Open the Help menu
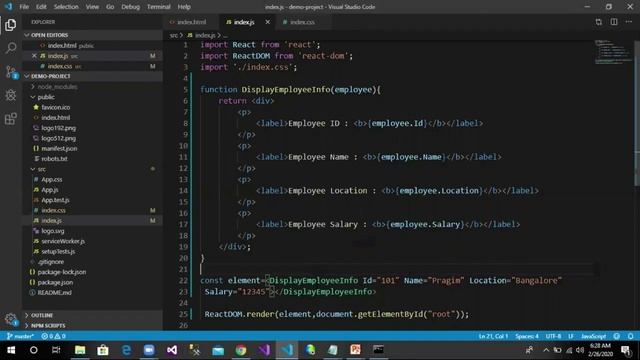Image resolution: width=640 pixels, height=360 pixels. click(x=184, y=7)
